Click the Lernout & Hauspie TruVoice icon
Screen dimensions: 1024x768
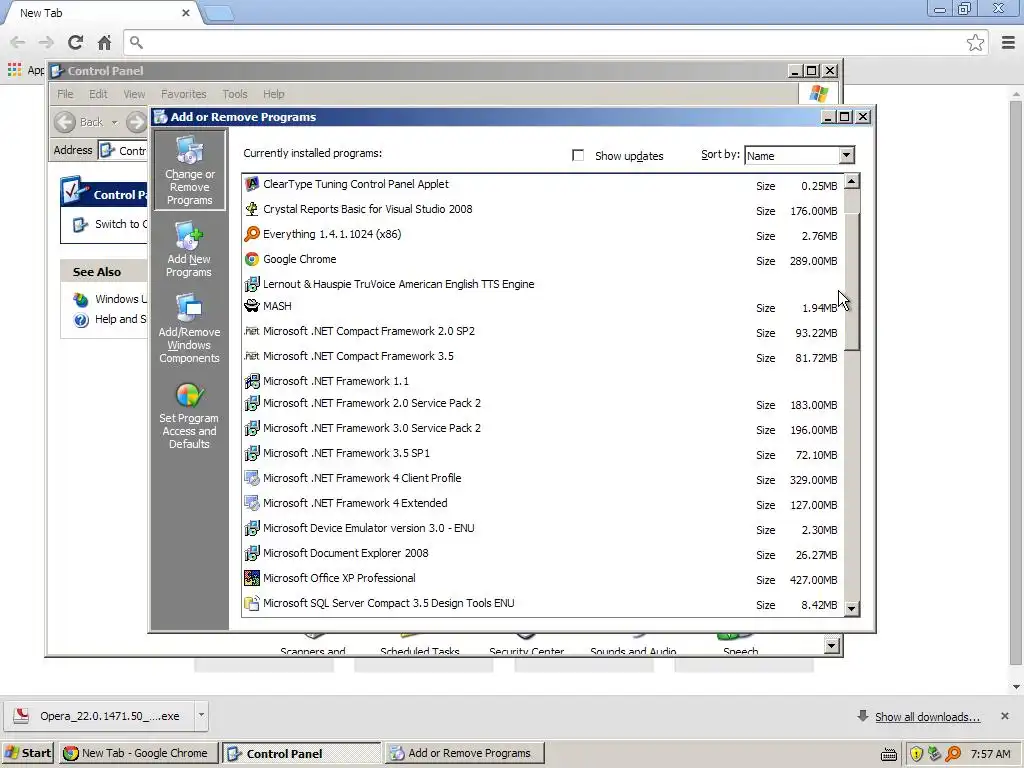251,284
